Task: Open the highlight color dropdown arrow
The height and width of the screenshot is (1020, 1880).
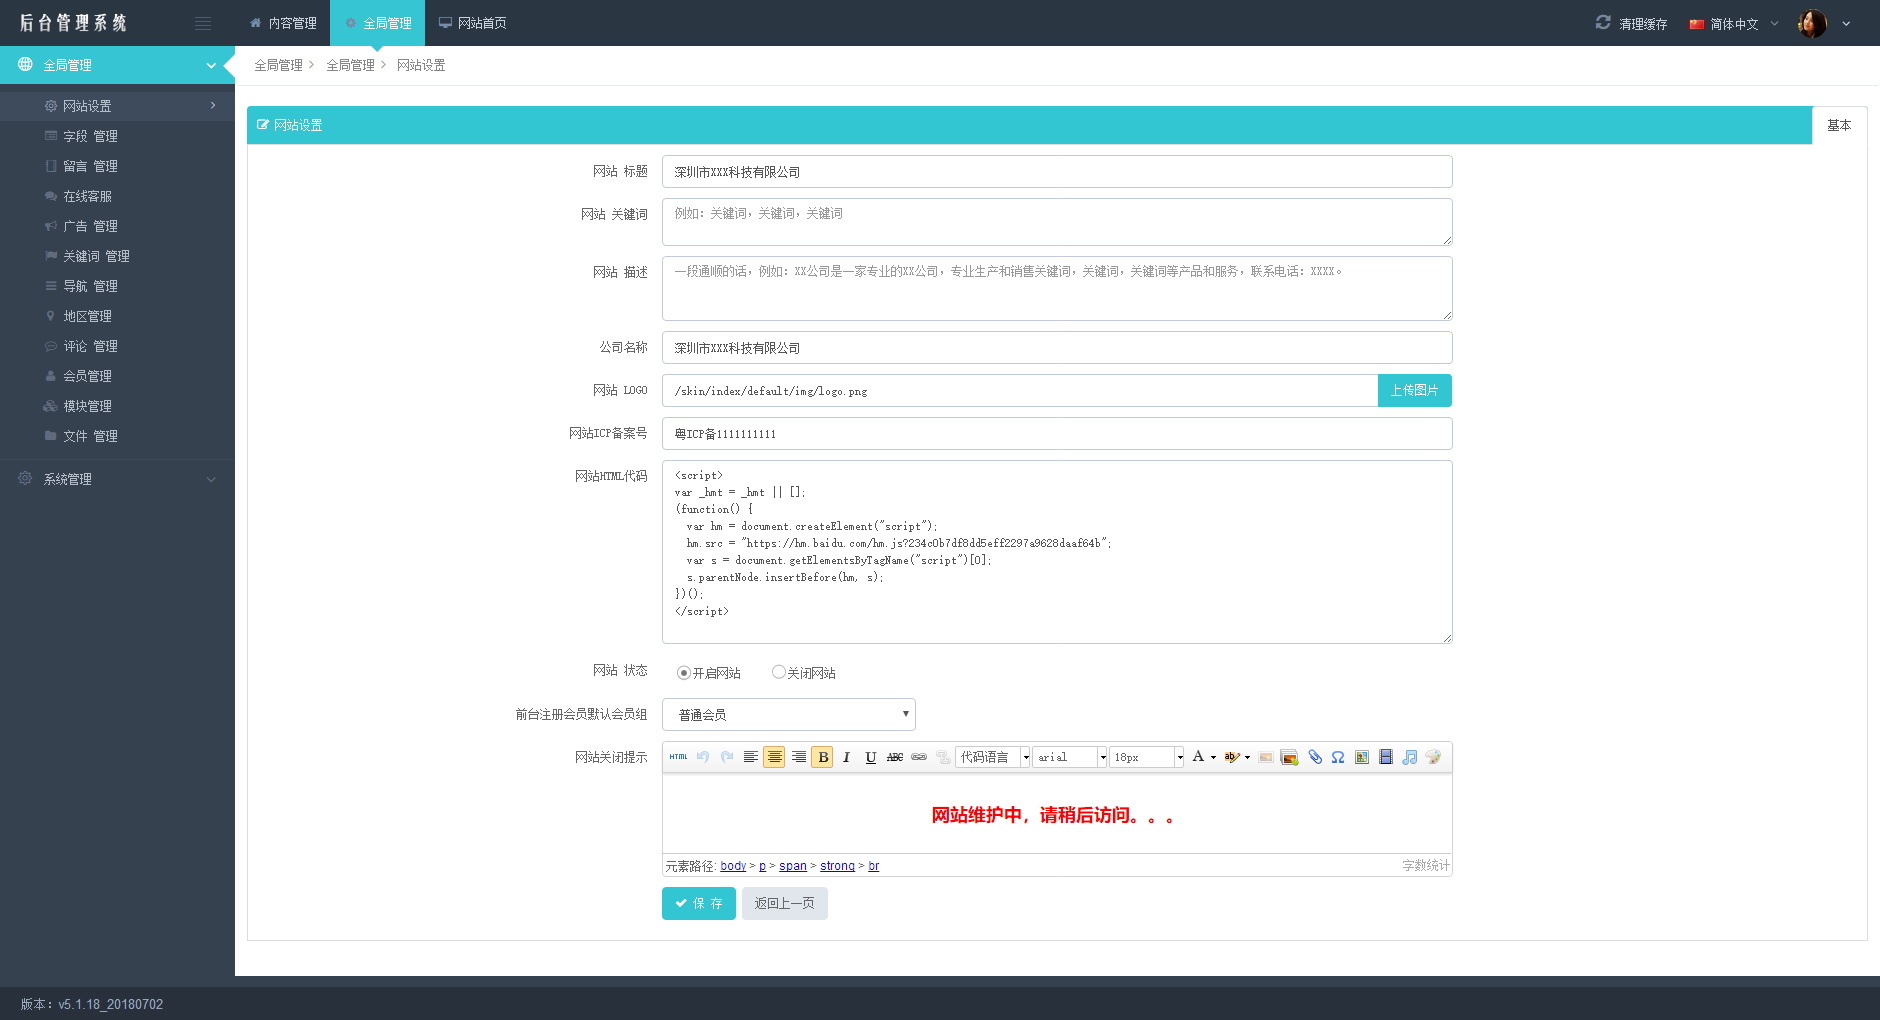Action: pos(1247,757)
